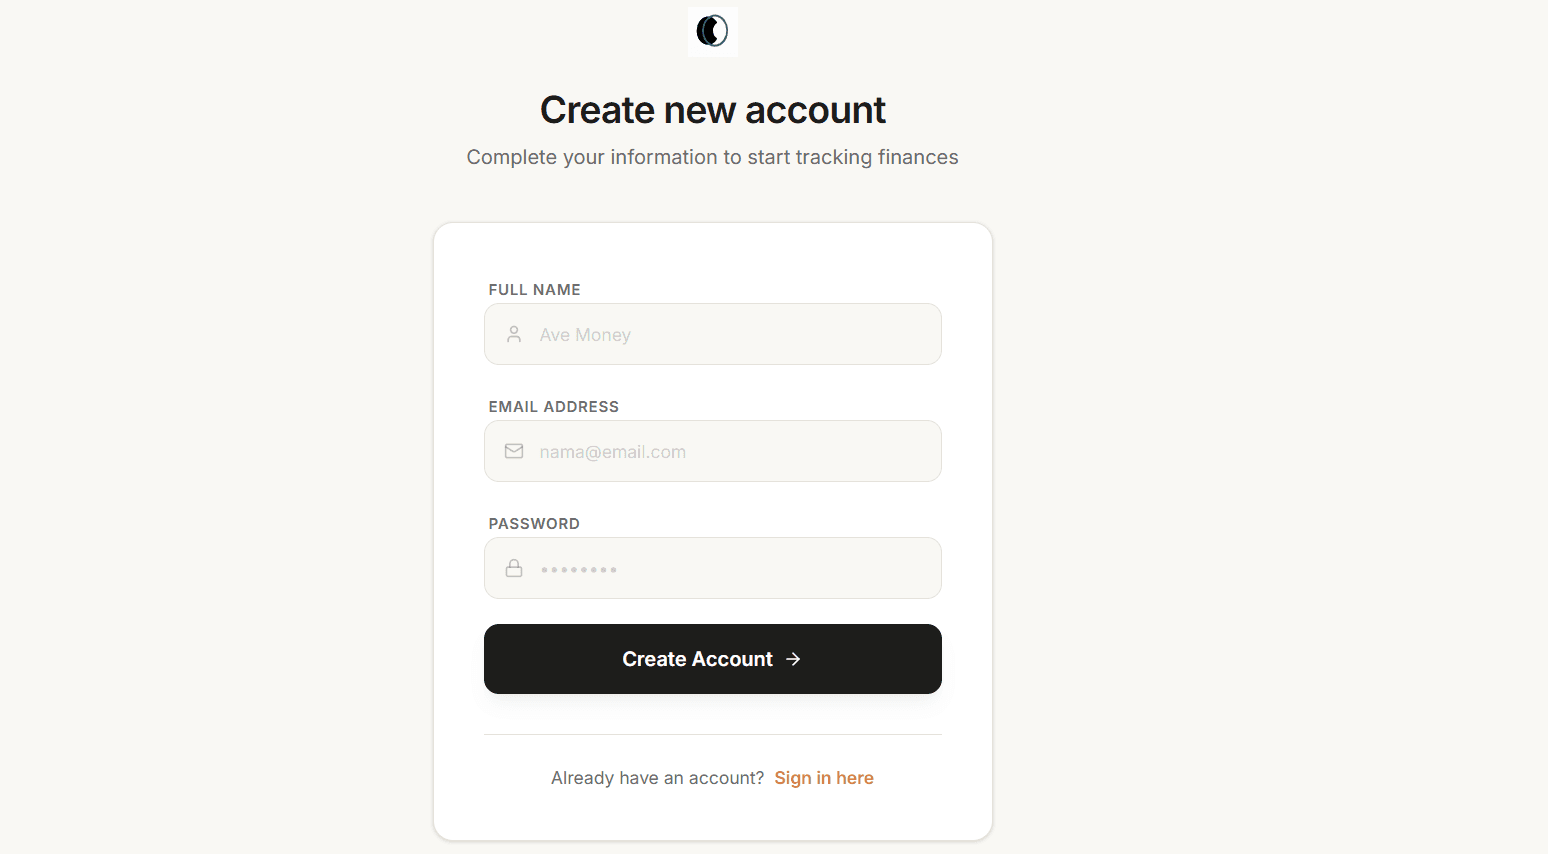Viewport: 1548px width, 854px height.
Task: Click the padlock icon in password field
Action: (x=514, y=568)
